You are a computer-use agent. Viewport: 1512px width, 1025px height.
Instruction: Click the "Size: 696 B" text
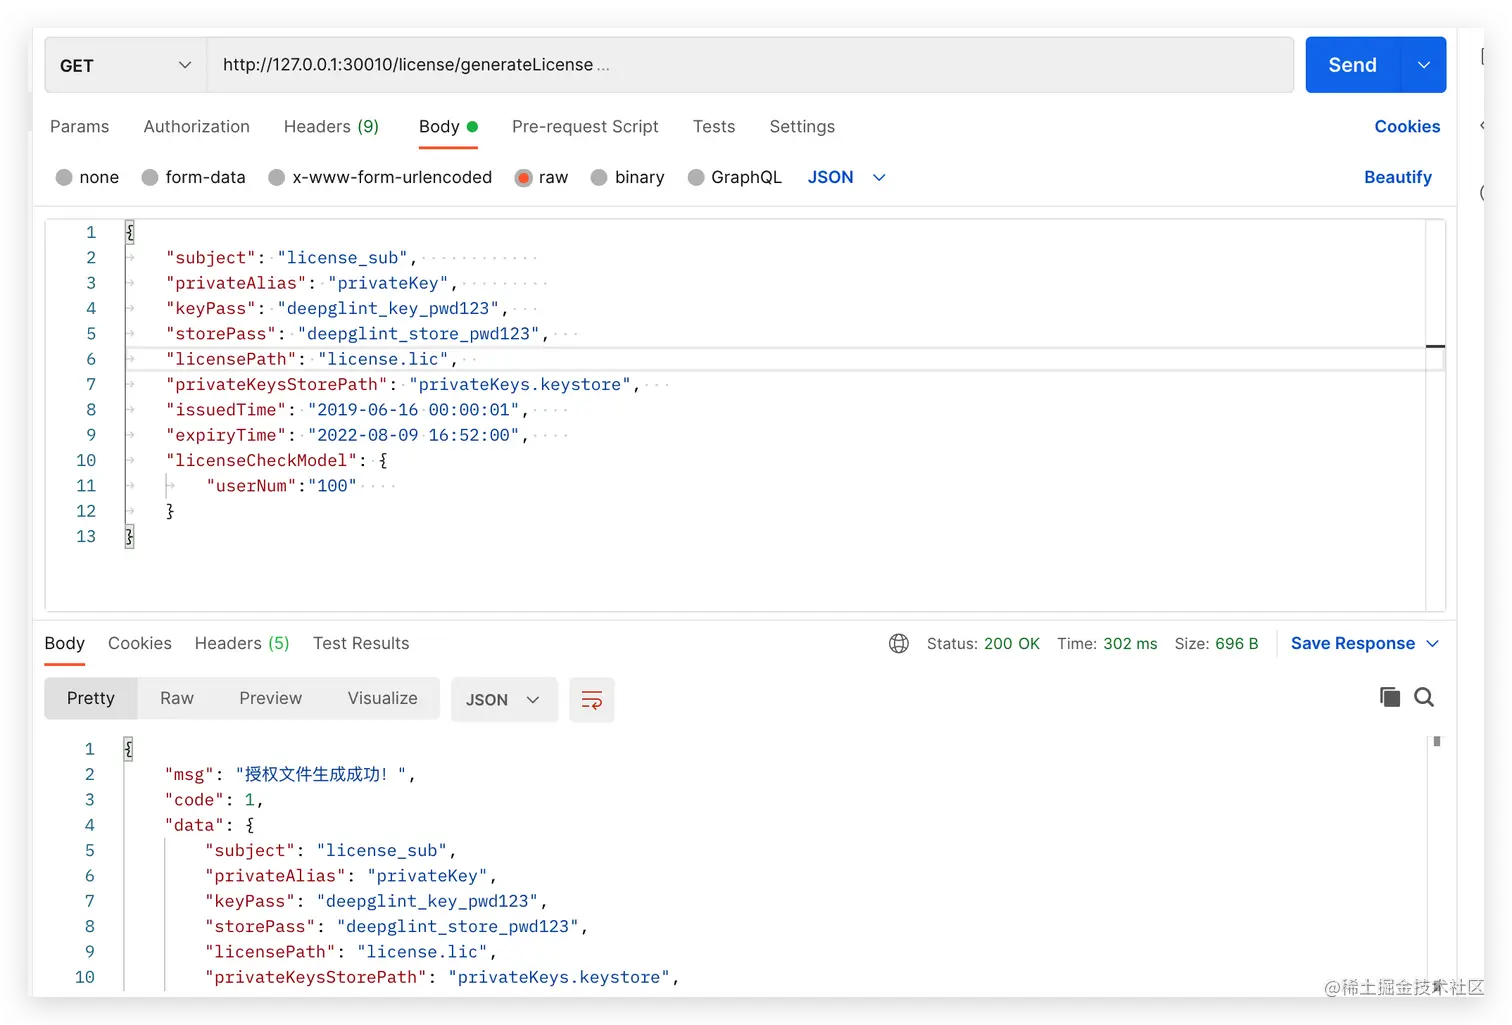coord(1216,644)
